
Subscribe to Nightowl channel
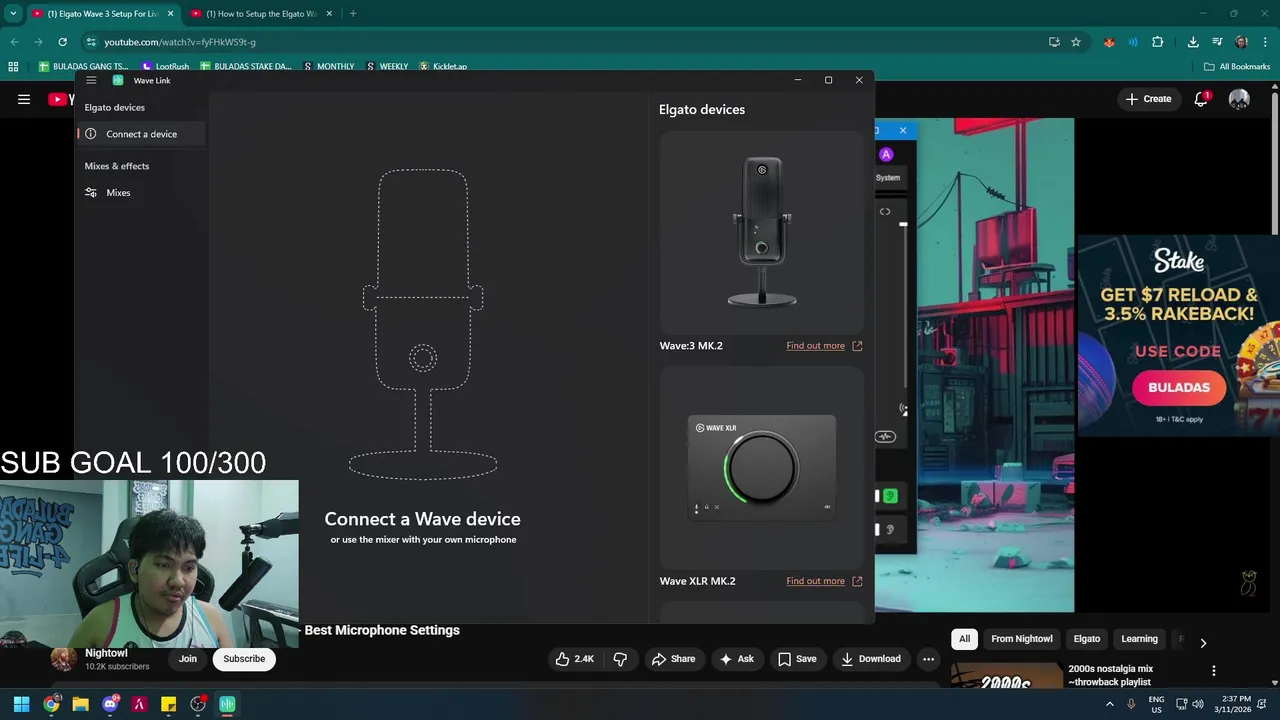244,659
